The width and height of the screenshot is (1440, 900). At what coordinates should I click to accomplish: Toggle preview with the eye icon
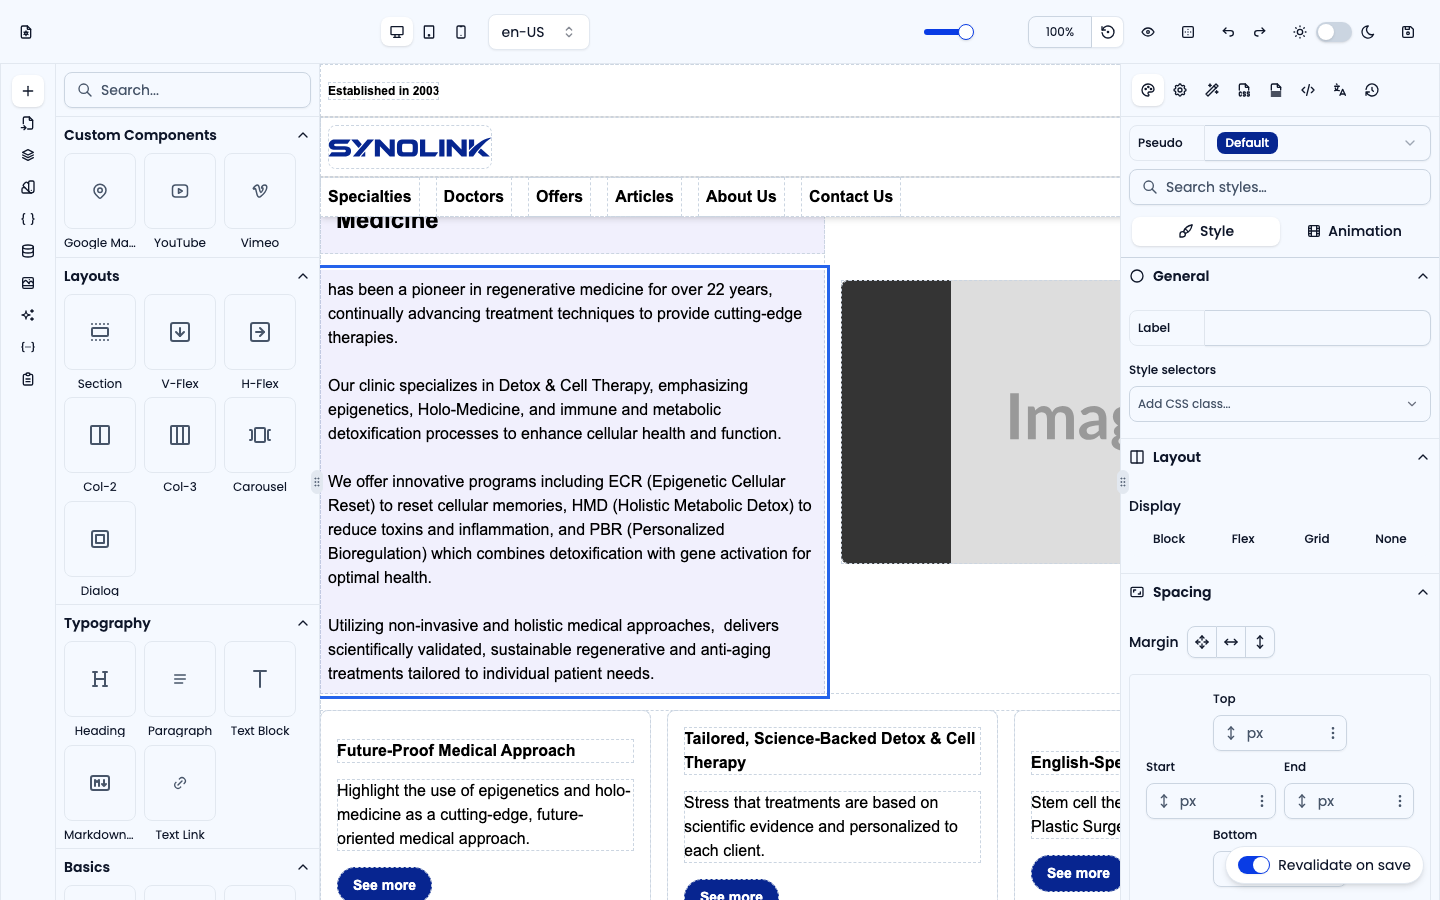click(1148, 32)
